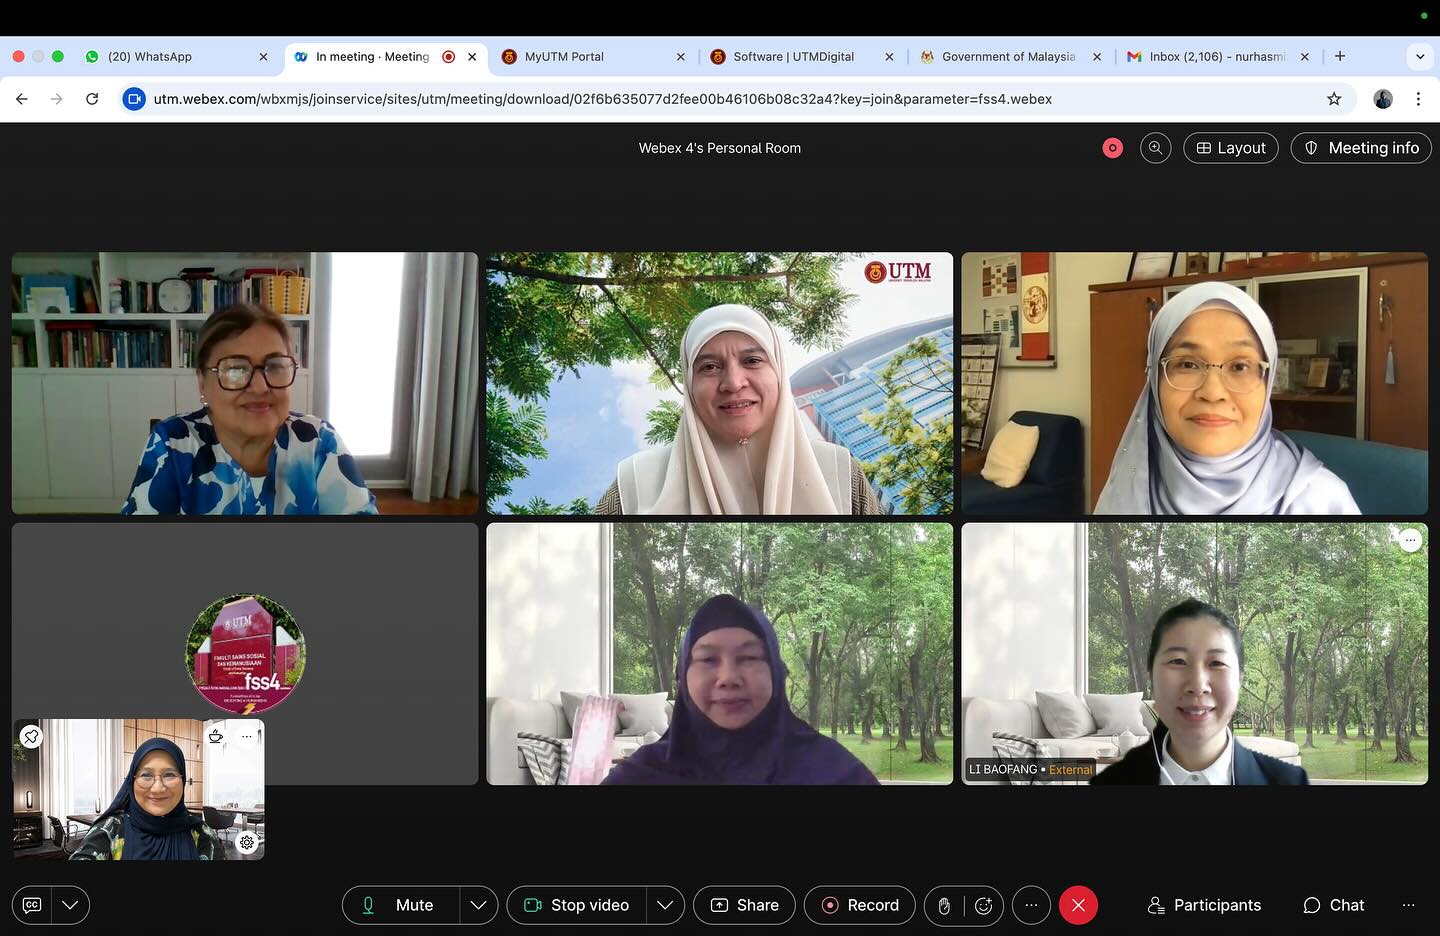This screenshot has height=936, width=1440.
Task: Open more options in control bar
Action: (1031, 905)
